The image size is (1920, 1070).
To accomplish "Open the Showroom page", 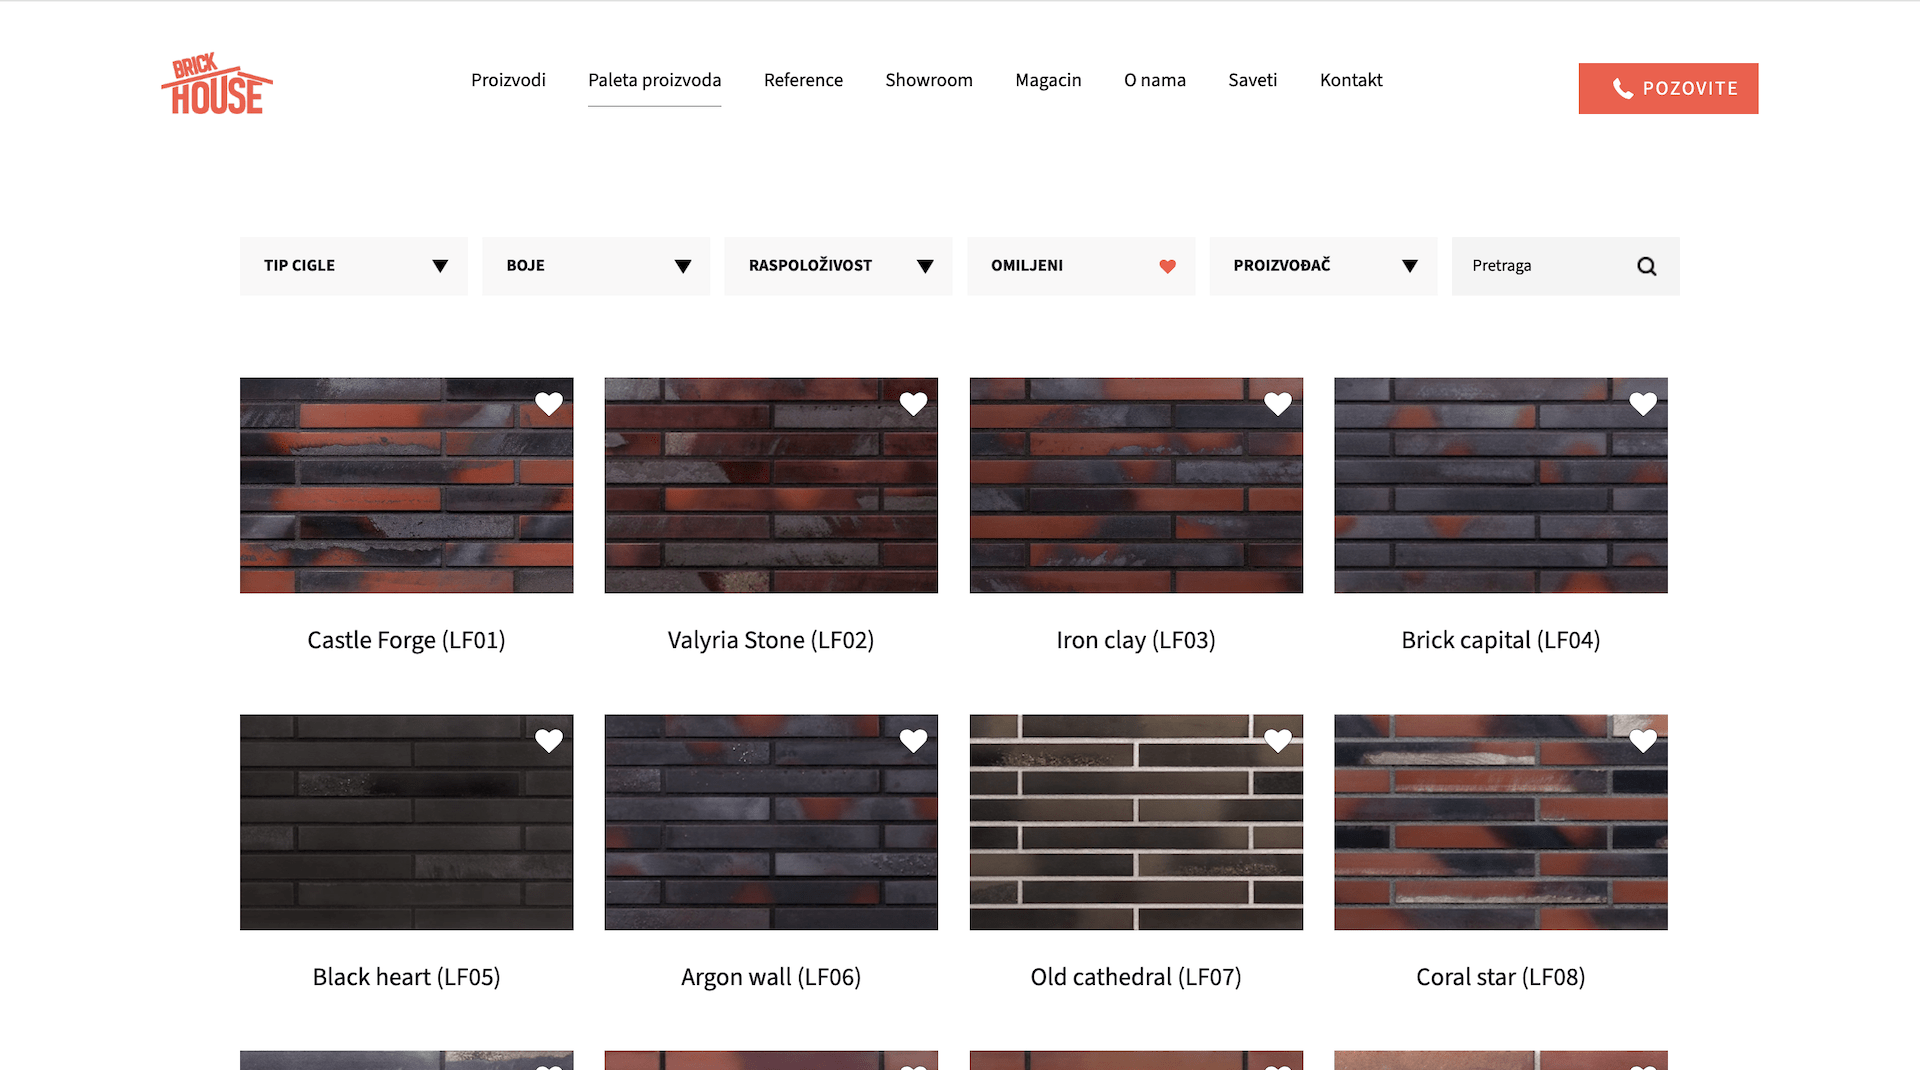I will tap(929, 80).
